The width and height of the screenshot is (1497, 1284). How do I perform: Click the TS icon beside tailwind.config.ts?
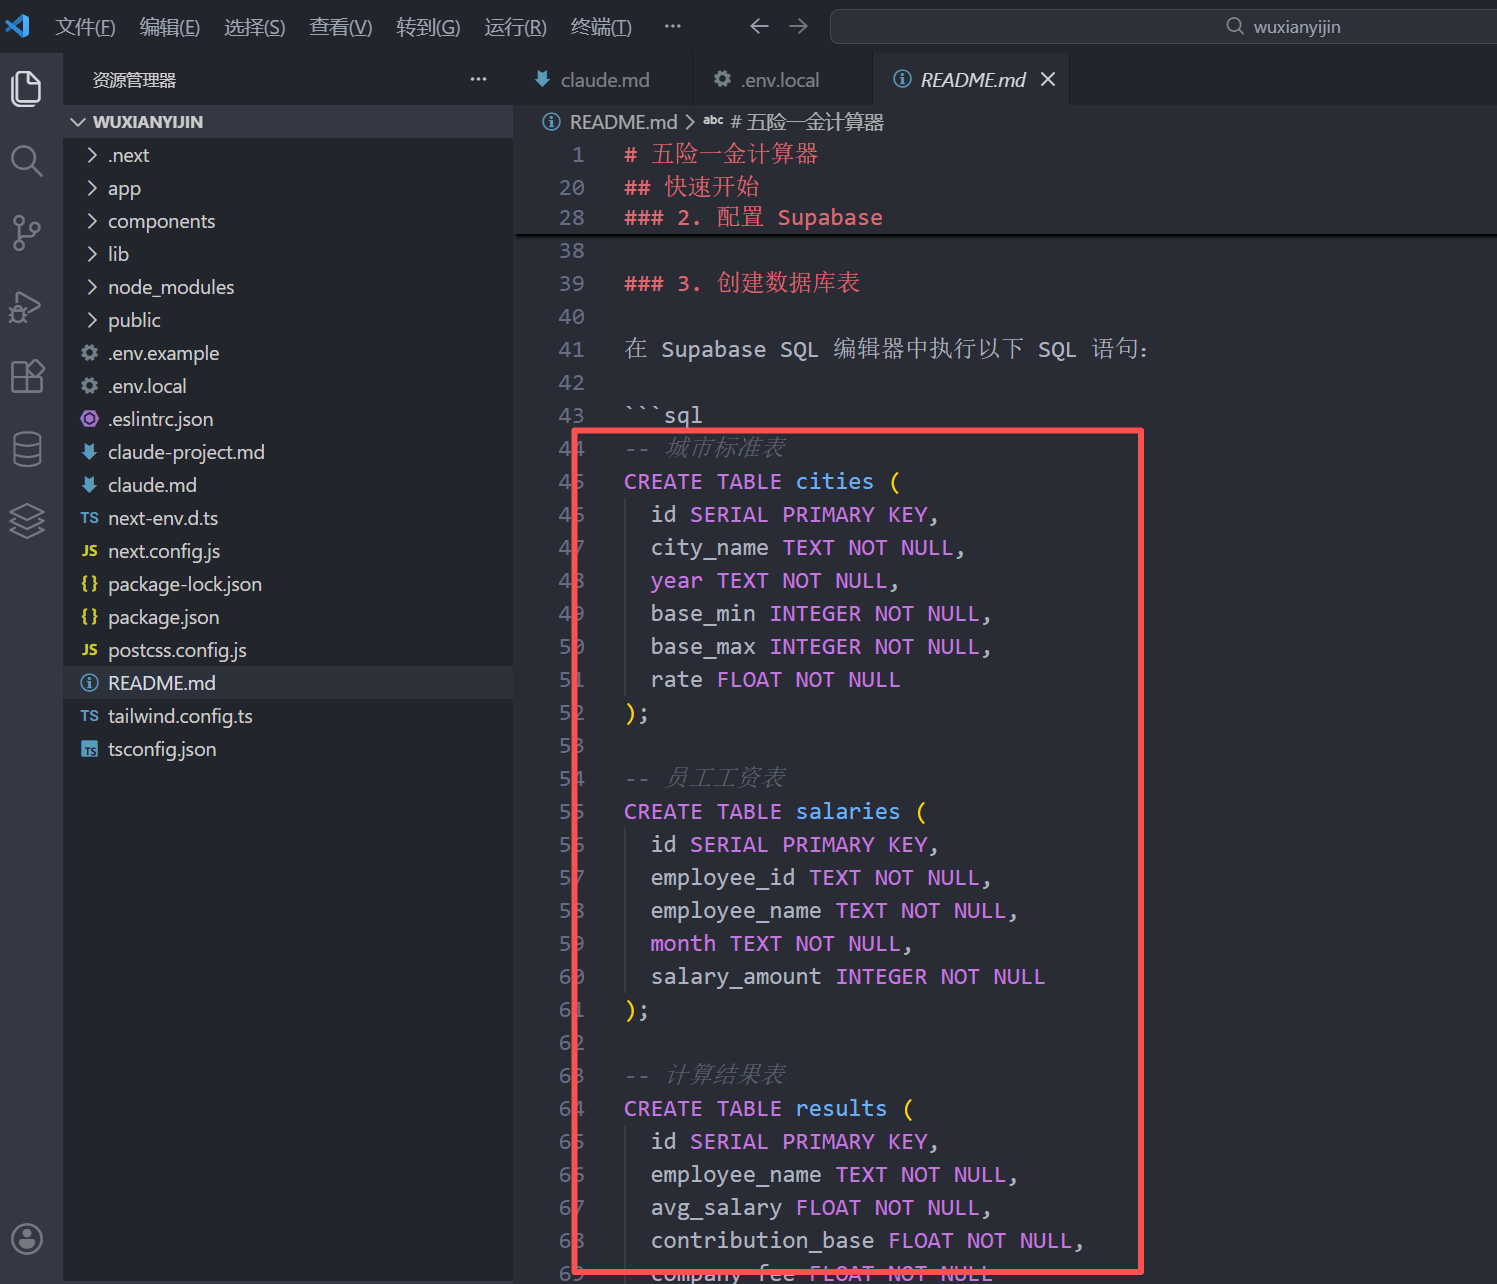click(x=90, y=716)
